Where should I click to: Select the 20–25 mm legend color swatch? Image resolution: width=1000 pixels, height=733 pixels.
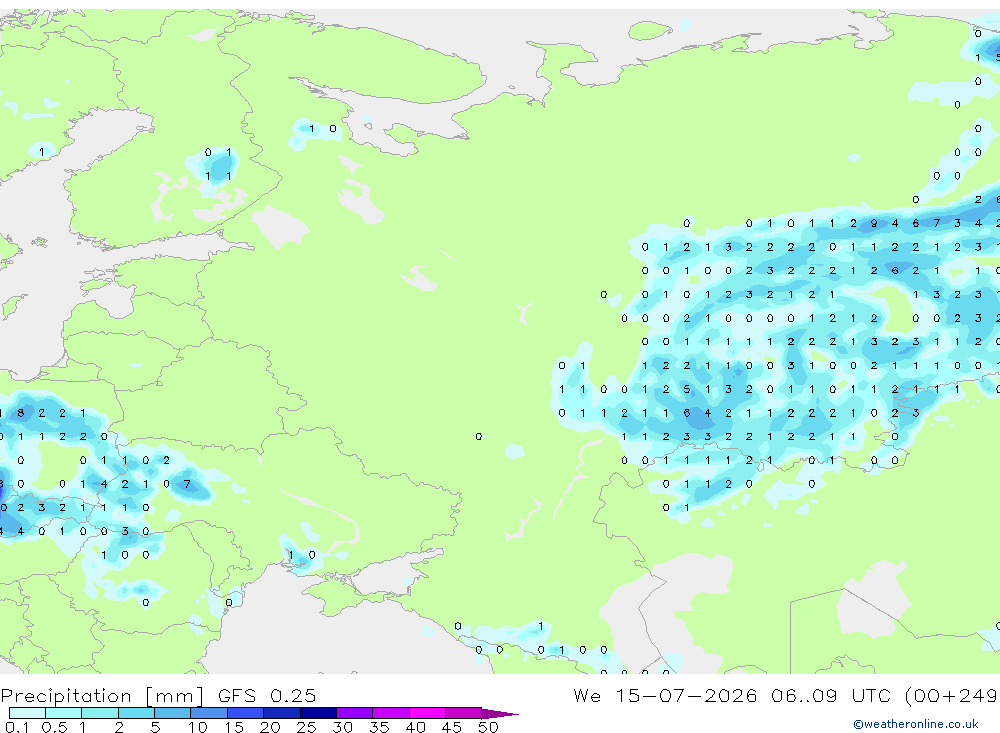pos(282,713)
